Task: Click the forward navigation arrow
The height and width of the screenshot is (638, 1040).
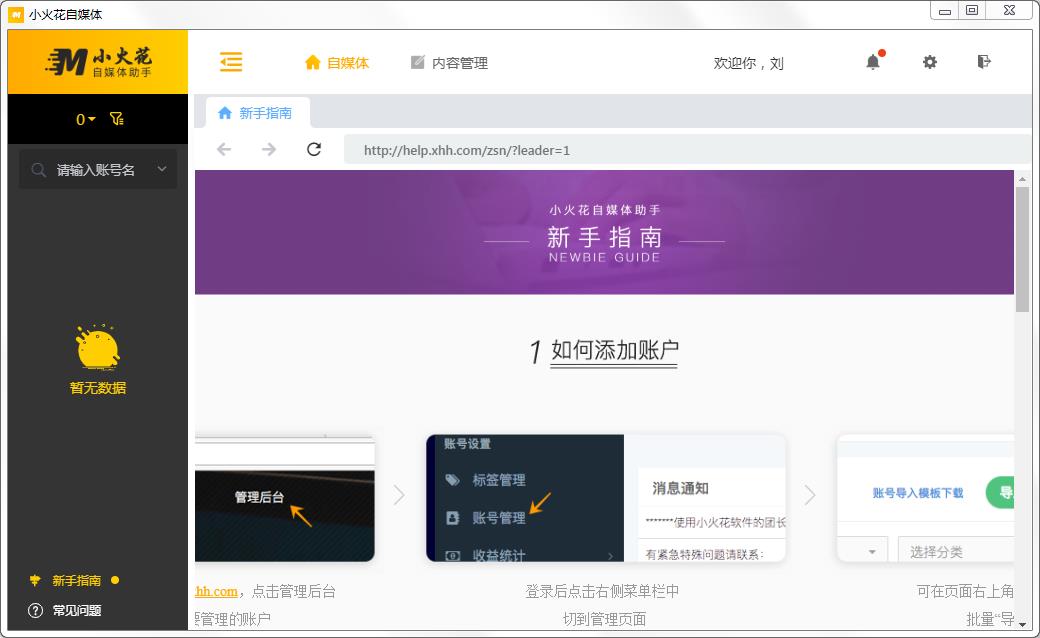Action: [x=268, y=148]
